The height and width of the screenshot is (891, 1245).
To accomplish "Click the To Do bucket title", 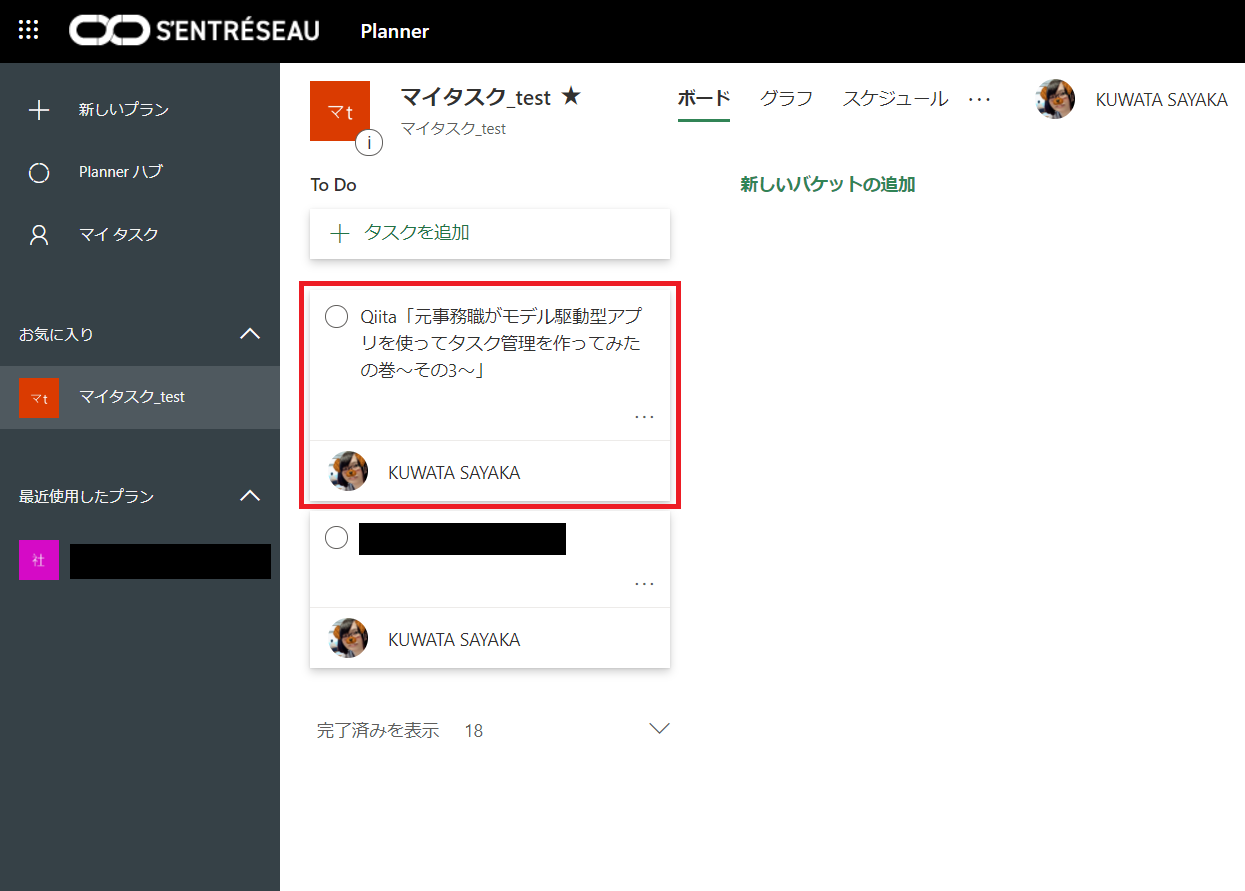I will [333, 185].
